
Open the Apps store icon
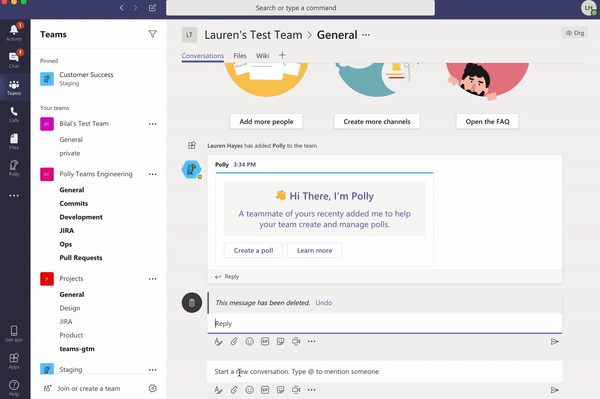click(14, 361)
